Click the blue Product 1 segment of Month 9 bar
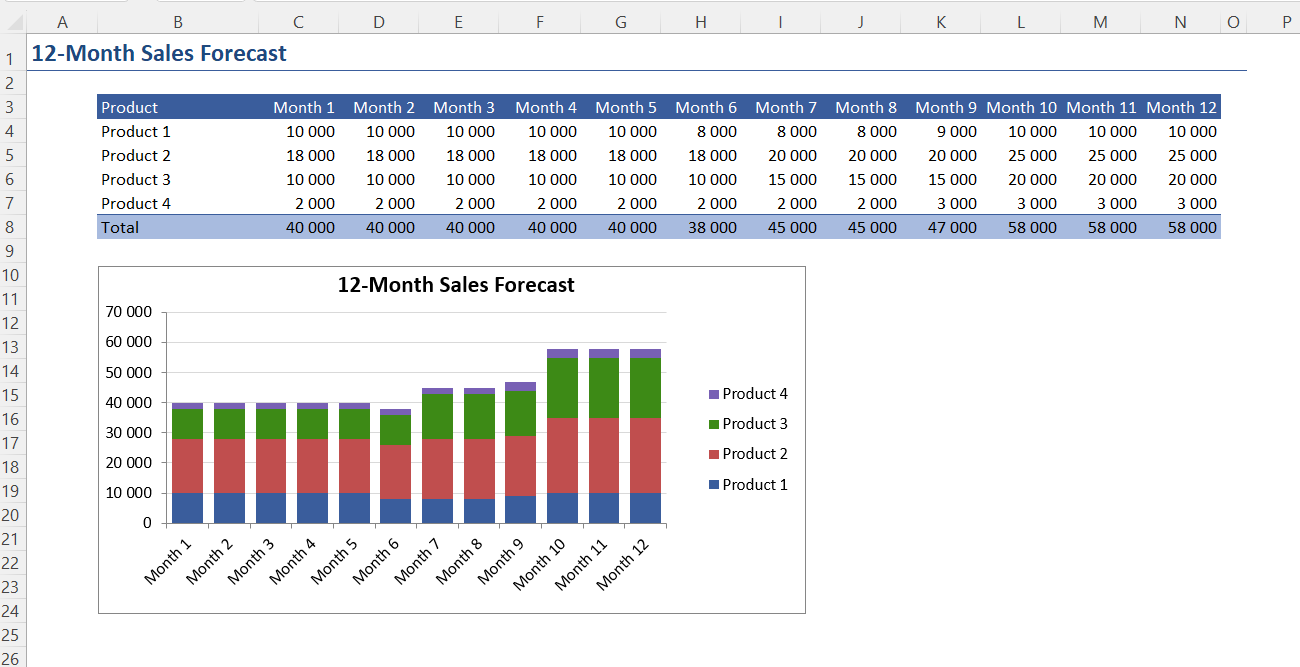The image size is (1300, 667). [x=520, y=510]
